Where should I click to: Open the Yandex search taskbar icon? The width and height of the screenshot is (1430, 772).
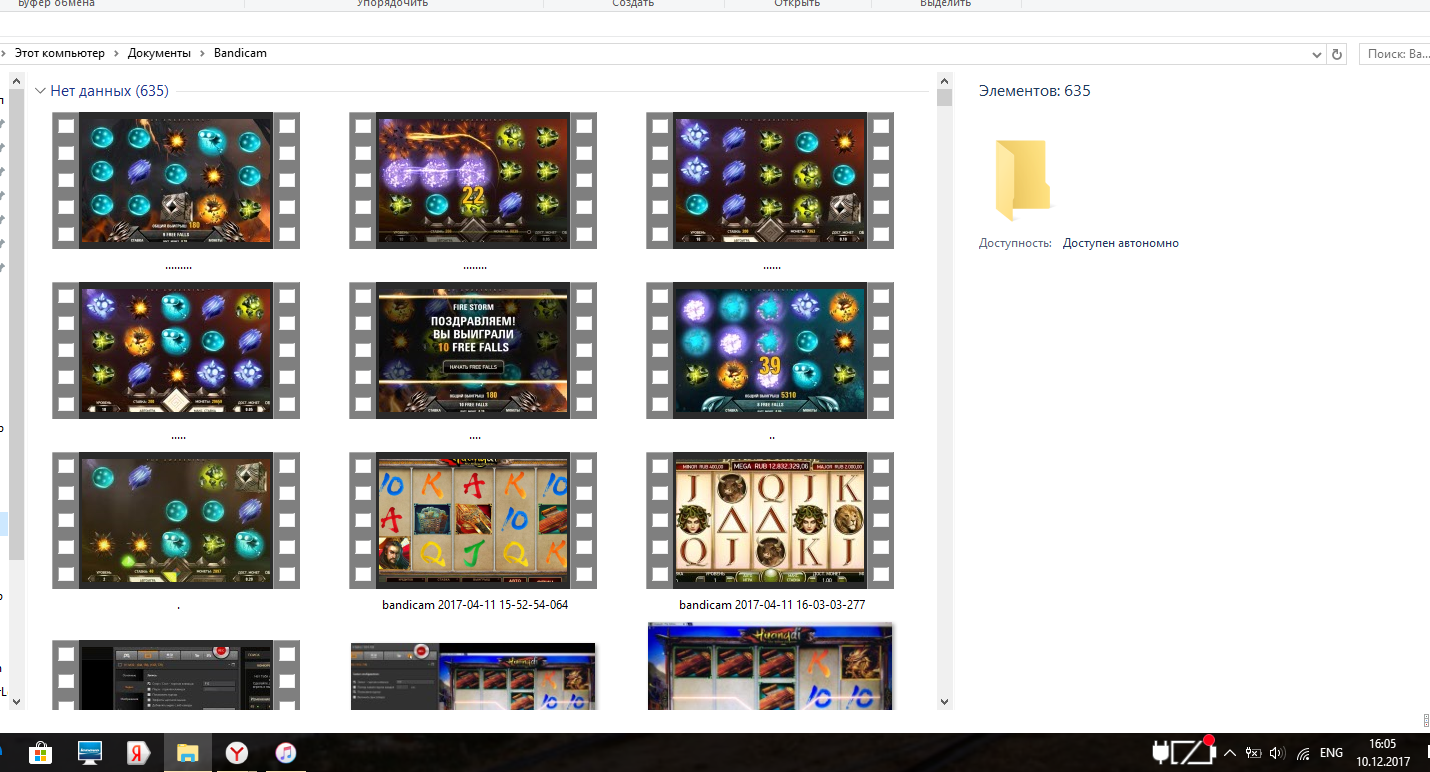coord(138,753)
